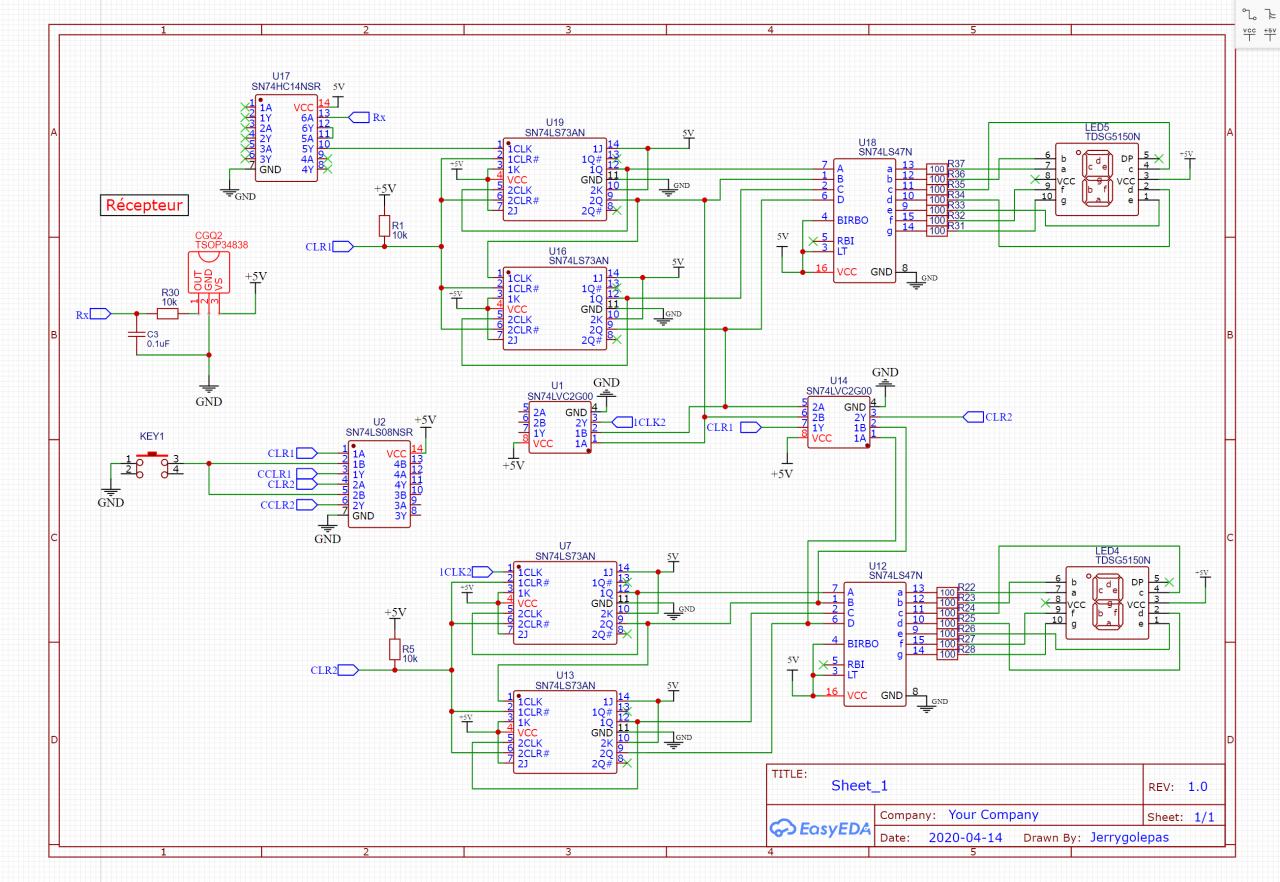Select resistor R31 label
The image size is (1280, 882).
click(x=957, y=226)
